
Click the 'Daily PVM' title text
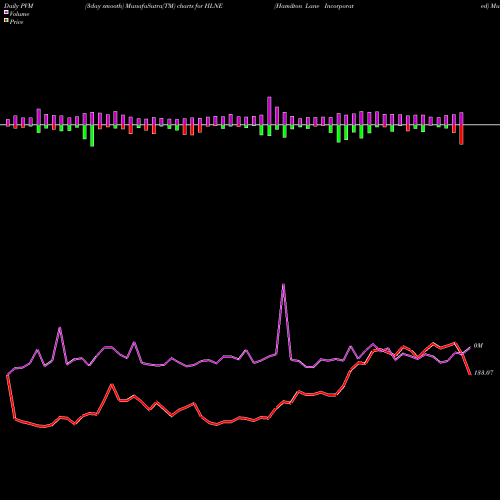click(x=19, y=6)
